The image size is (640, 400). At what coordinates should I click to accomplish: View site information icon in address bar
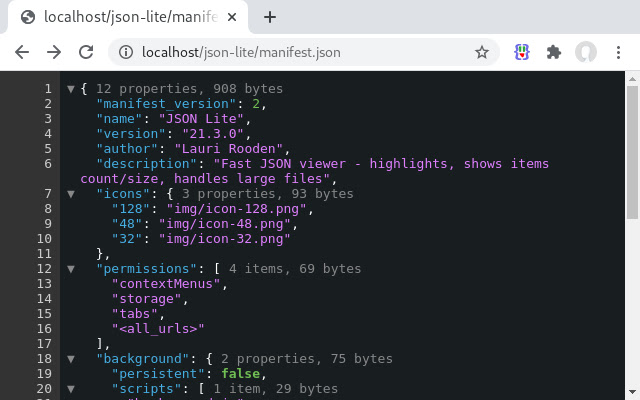pos(126,52)
